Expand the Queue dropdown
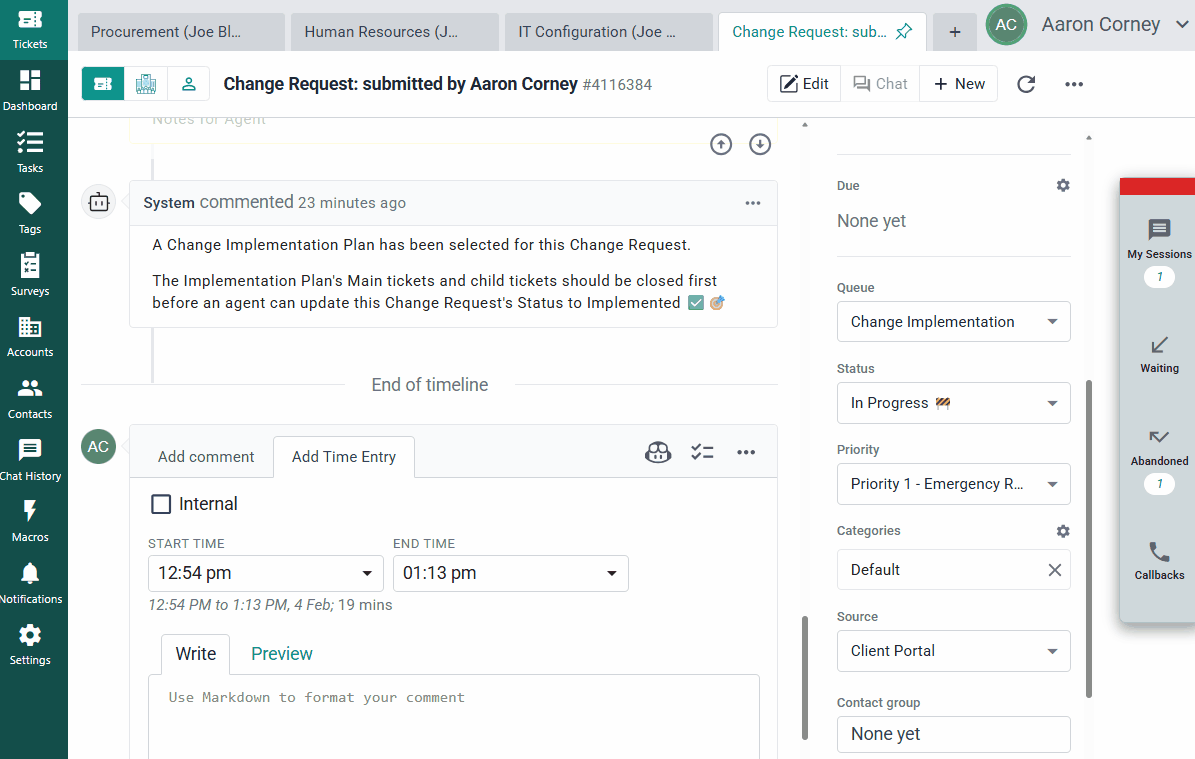The height and width of the screenshot is (759, 1195). coord(953,322)
